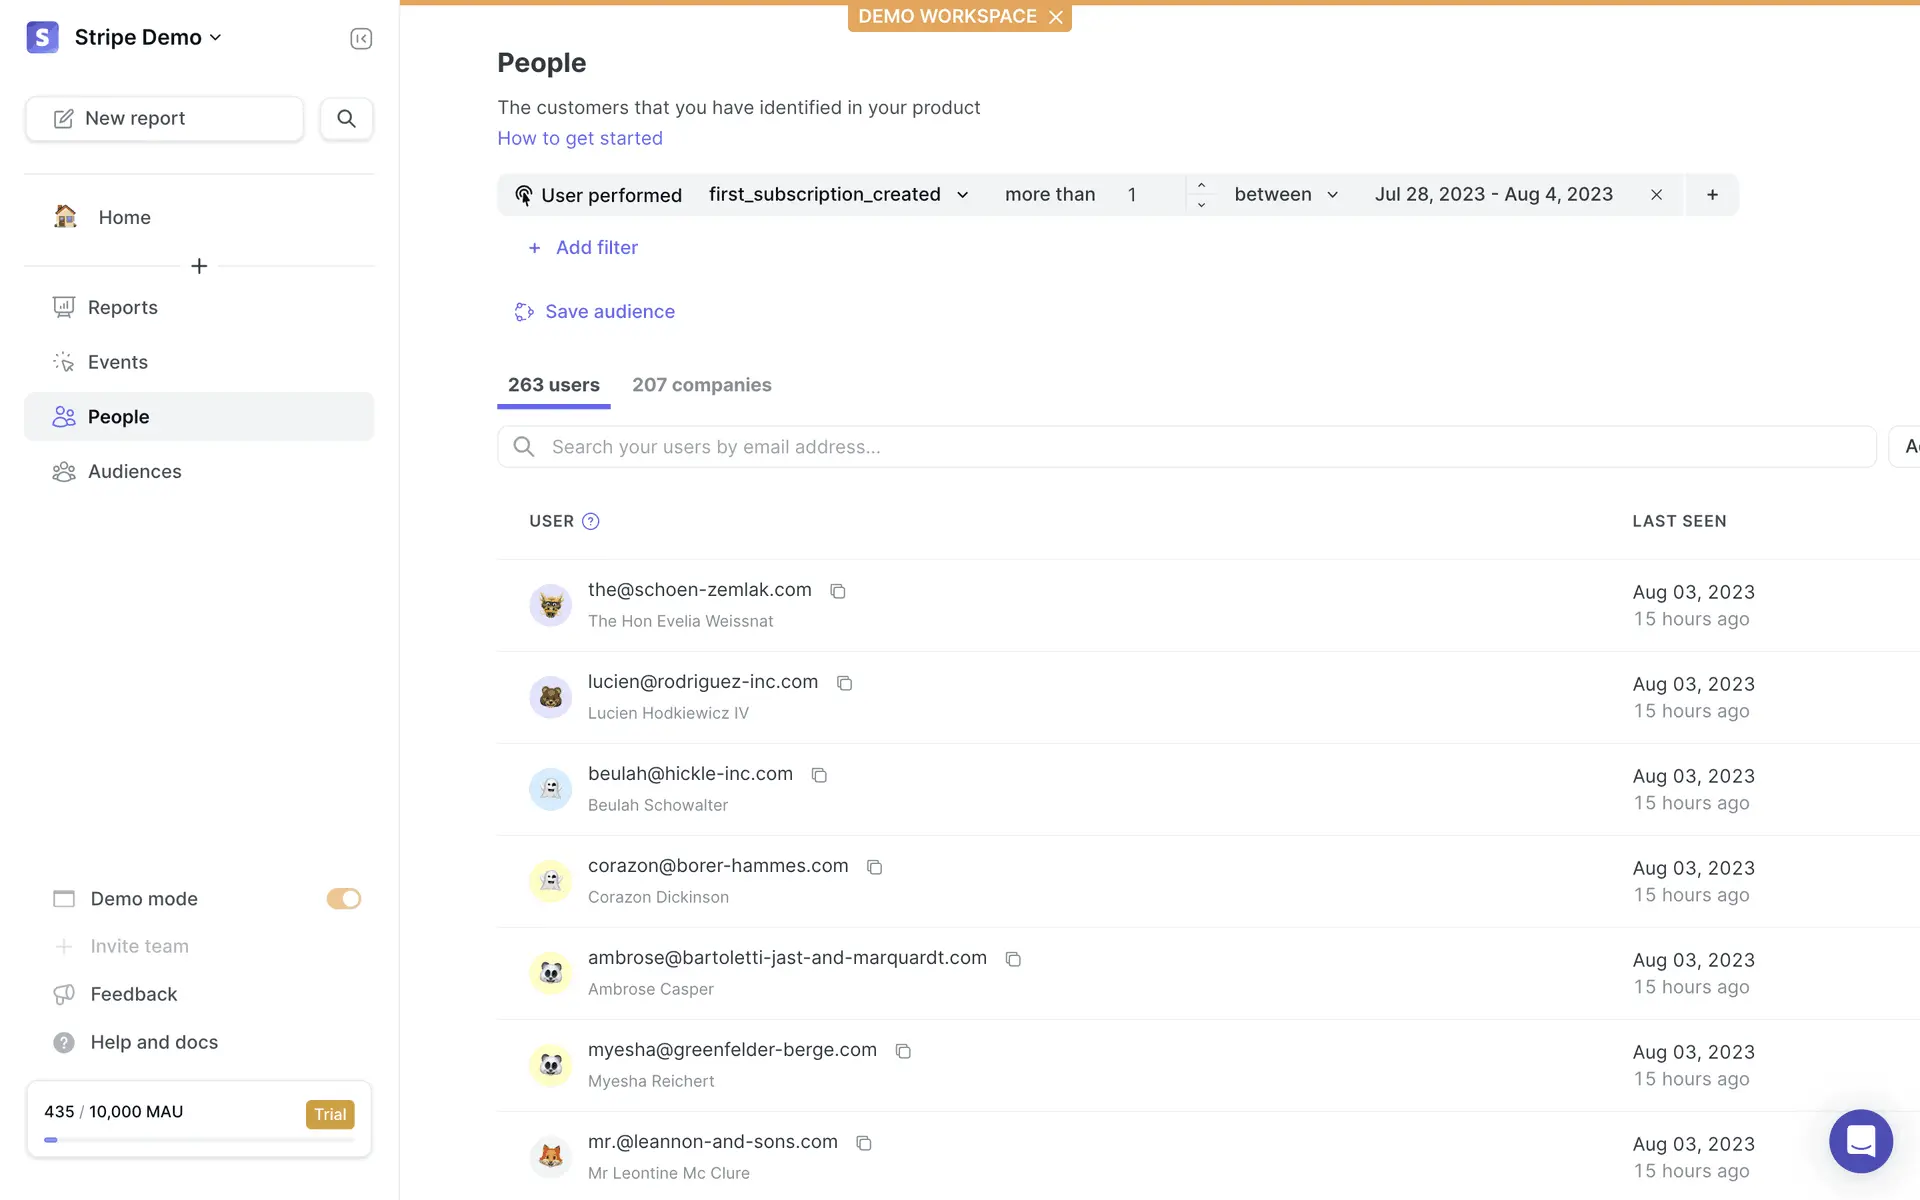This screenshot has width=1920, height=1200.
Task: Open the chat support bubble
Action: coord(1860,1140)
